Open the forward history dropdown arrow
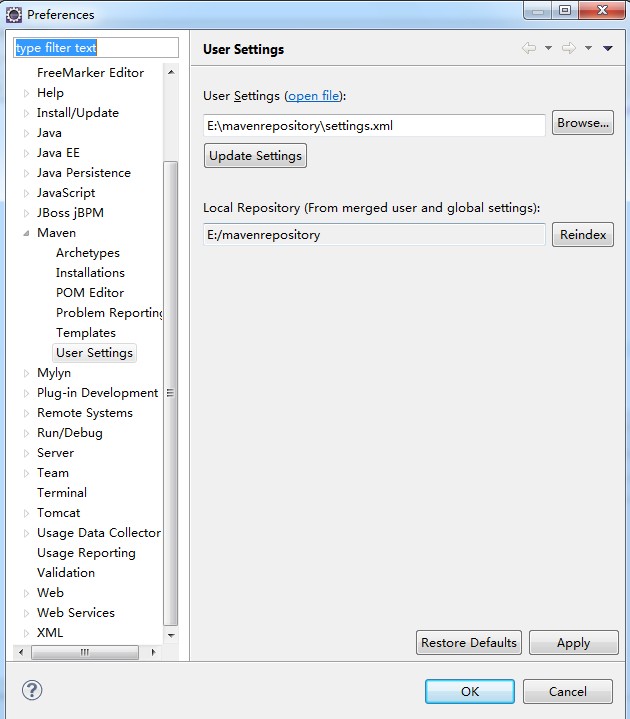Viewport: 630px width, 719px height. point(588,48)
